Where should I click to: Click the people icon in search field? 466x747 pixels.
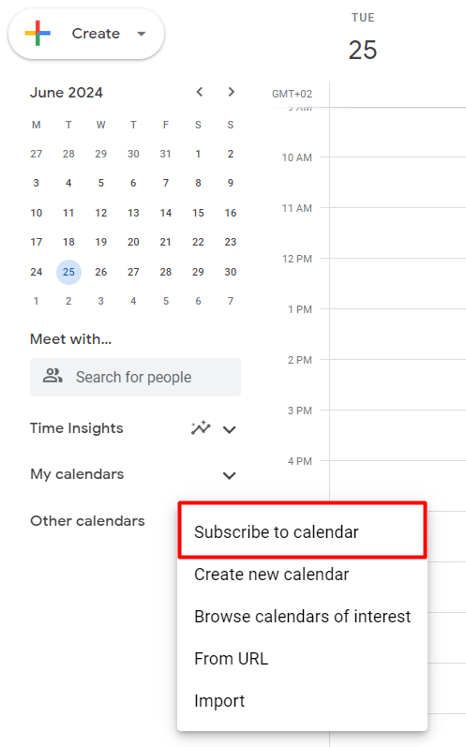[52, 376]
